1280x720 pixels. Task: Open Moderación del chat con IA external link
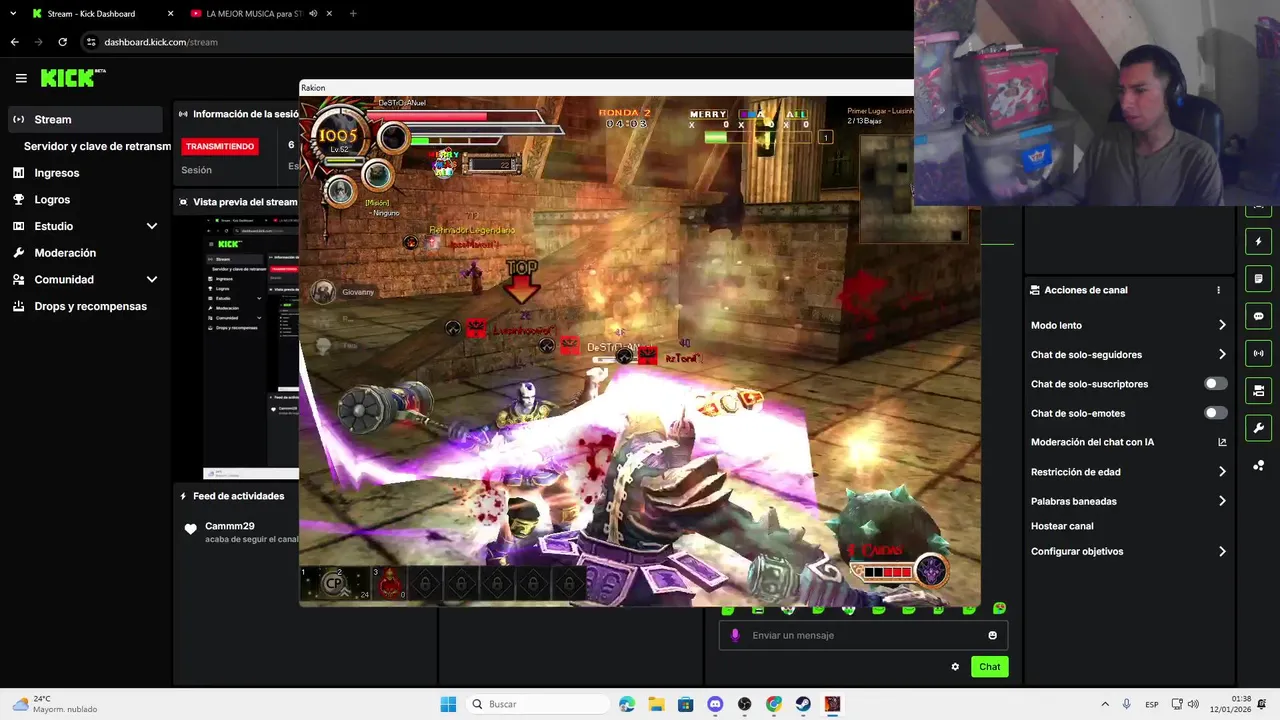(1222, 442)
